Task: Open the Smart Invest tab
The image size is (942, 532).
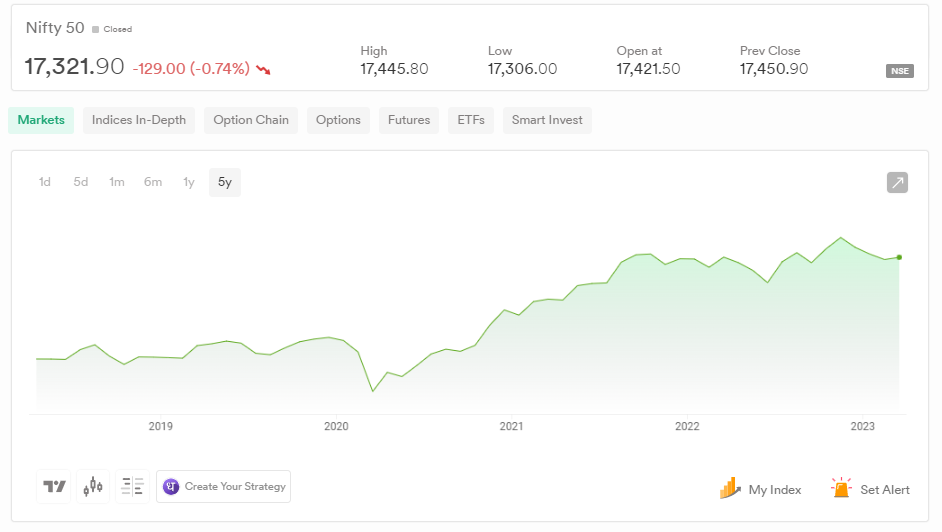Action: [547, 120]
